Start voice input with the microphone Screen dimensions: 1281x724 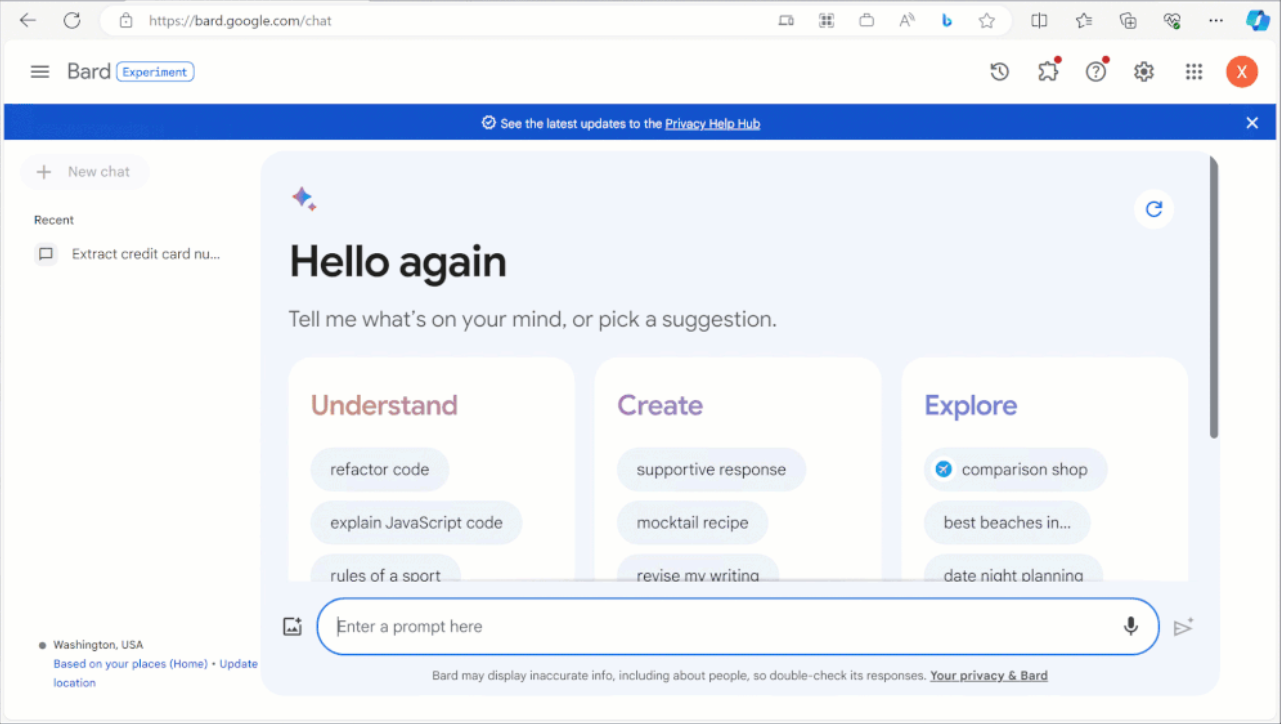(x=1130, y=626)
